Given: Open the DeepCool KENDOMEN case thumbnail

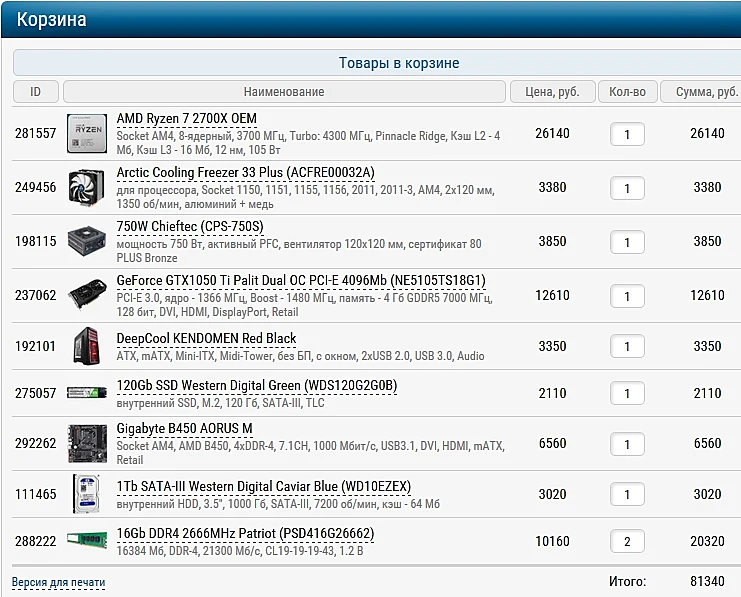Looking at the screenshot, I should coord(87,346).
